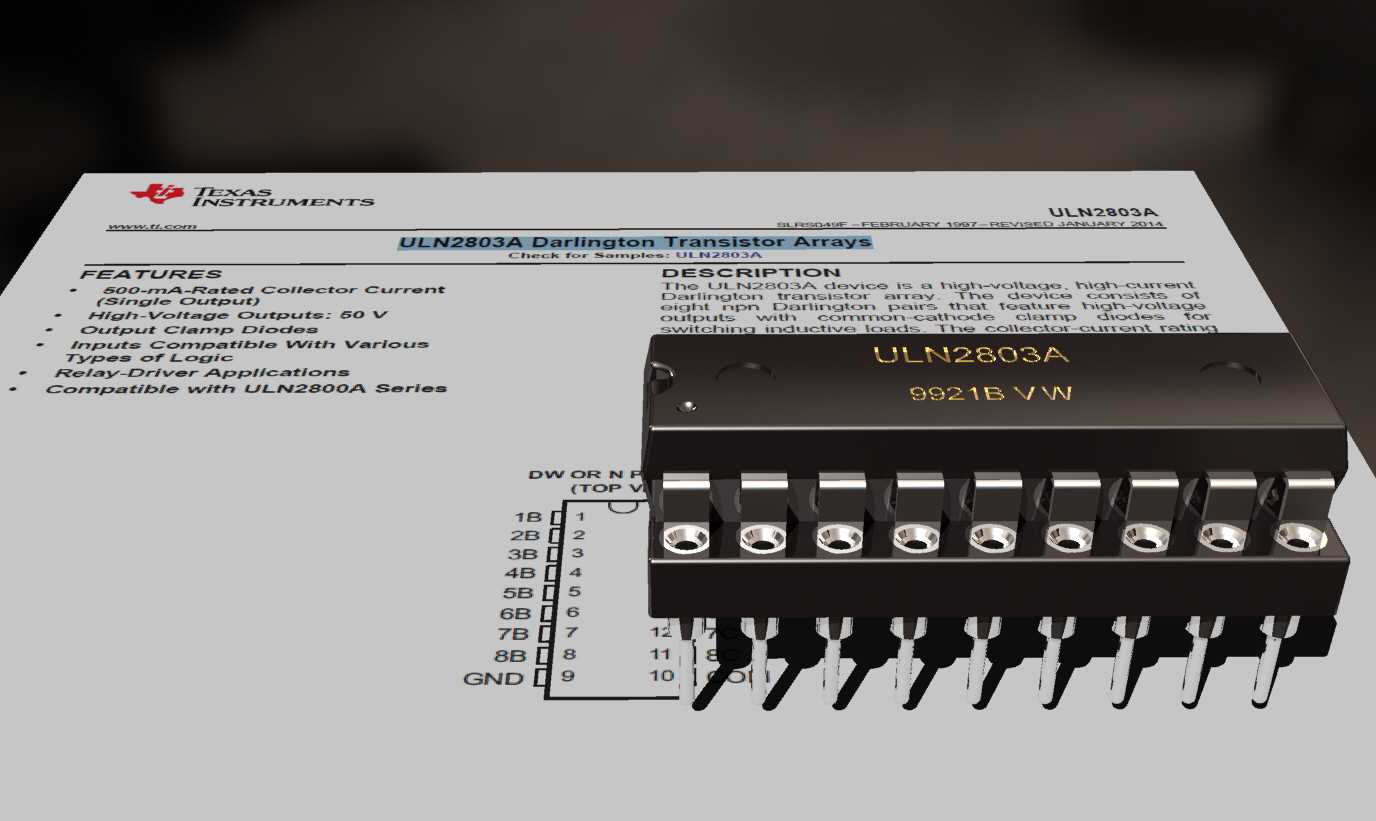The height and width of the screenshot is (821, 1376).
Task: Select the Compatible with ULN2800A Series feature
Action: pos(246,388)
